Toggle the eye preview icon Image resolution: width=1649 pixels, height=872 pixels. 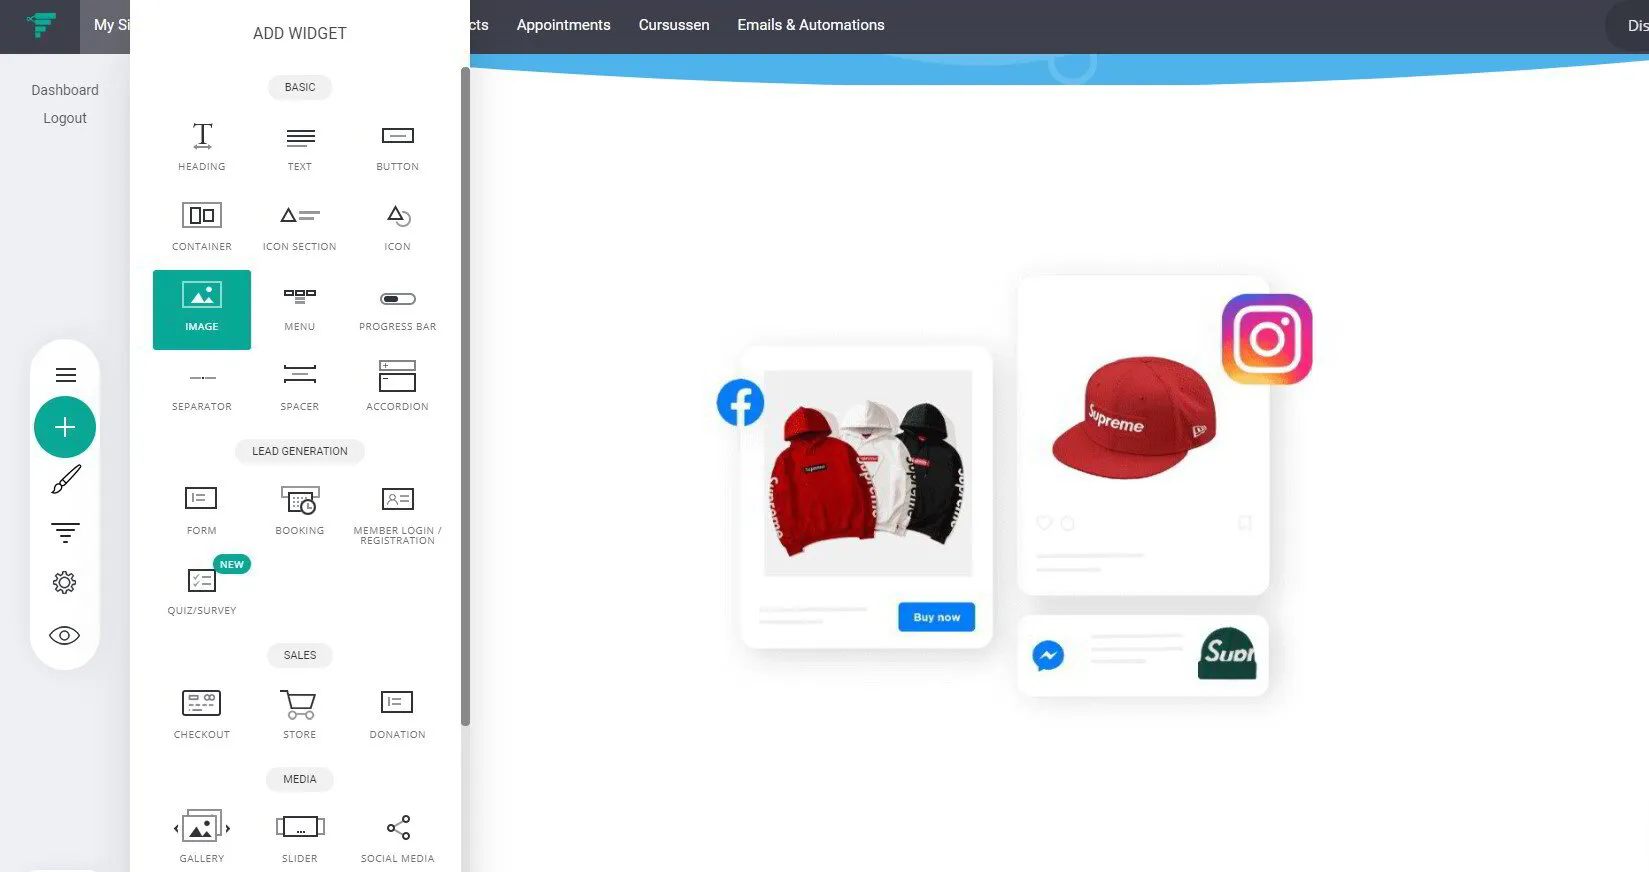point(65,636)
